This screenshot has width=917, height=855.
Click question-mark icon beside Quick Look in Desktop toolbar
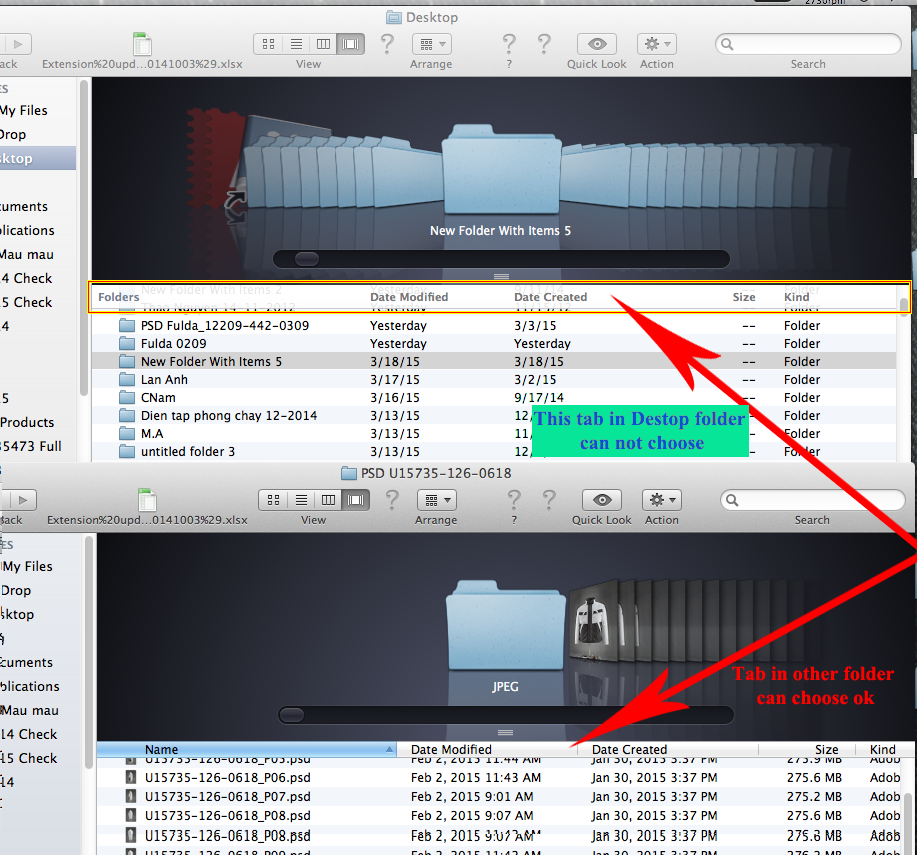tap(544, 44)
